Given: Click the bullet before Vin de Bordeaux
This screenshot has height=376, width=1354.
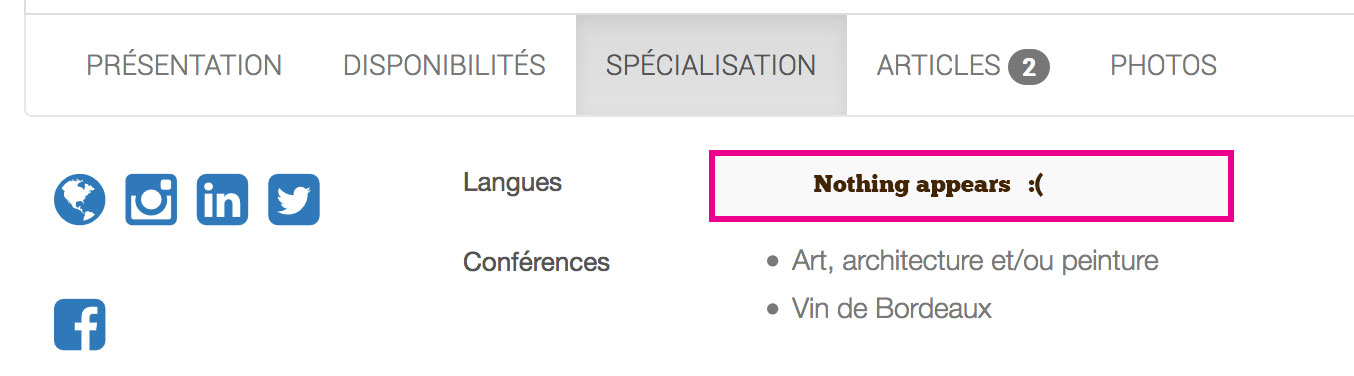Looking at the screenshot, I should coord(772,310).
